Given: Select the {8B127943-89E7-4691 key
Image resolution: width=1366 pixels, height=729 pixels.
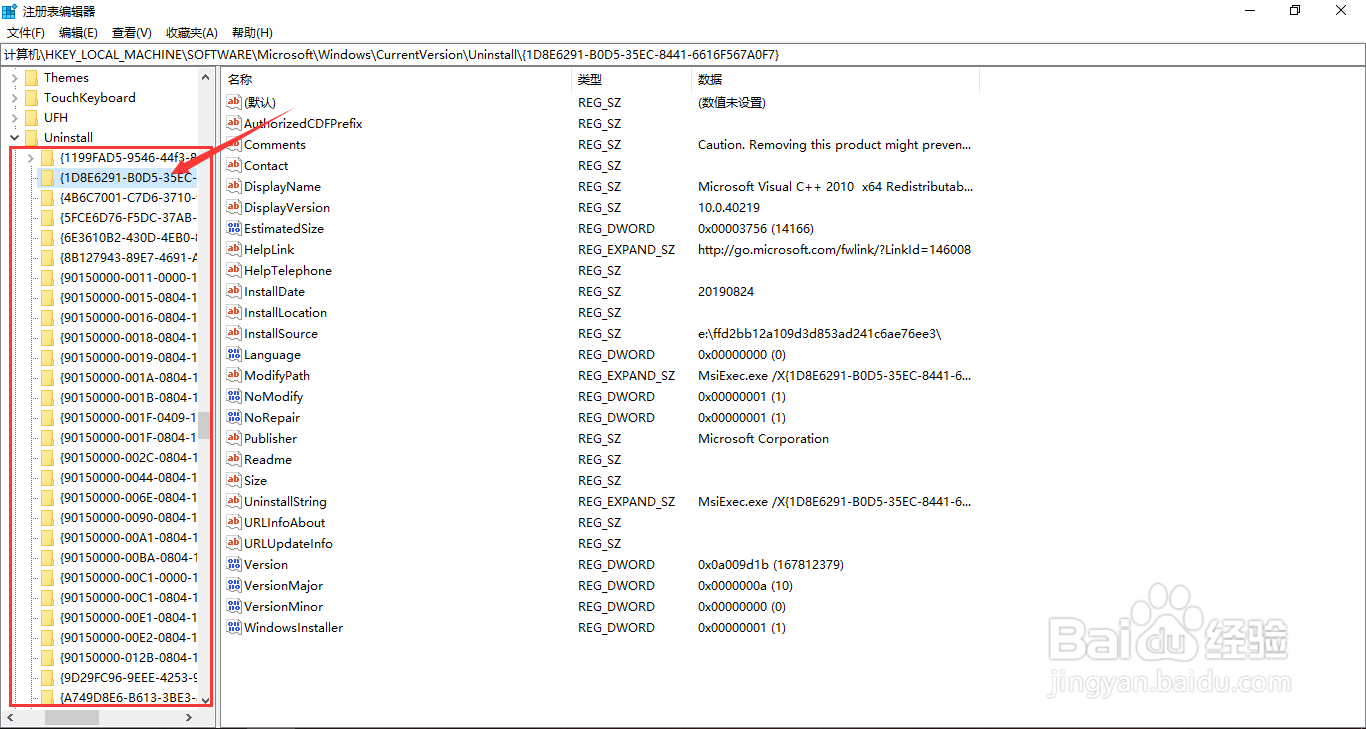Looking at the screenshot, I should [127, 257].
